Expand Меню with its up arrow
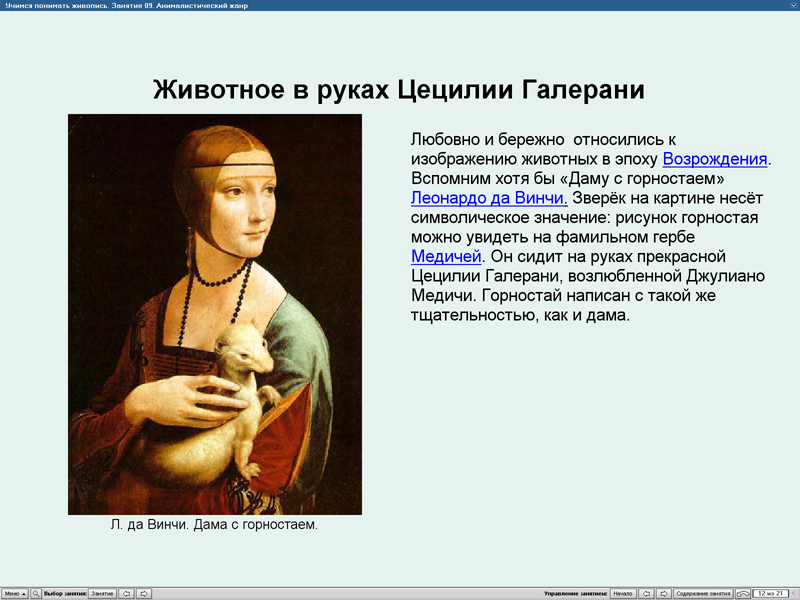Screen dimensions: 800x600 23,592
